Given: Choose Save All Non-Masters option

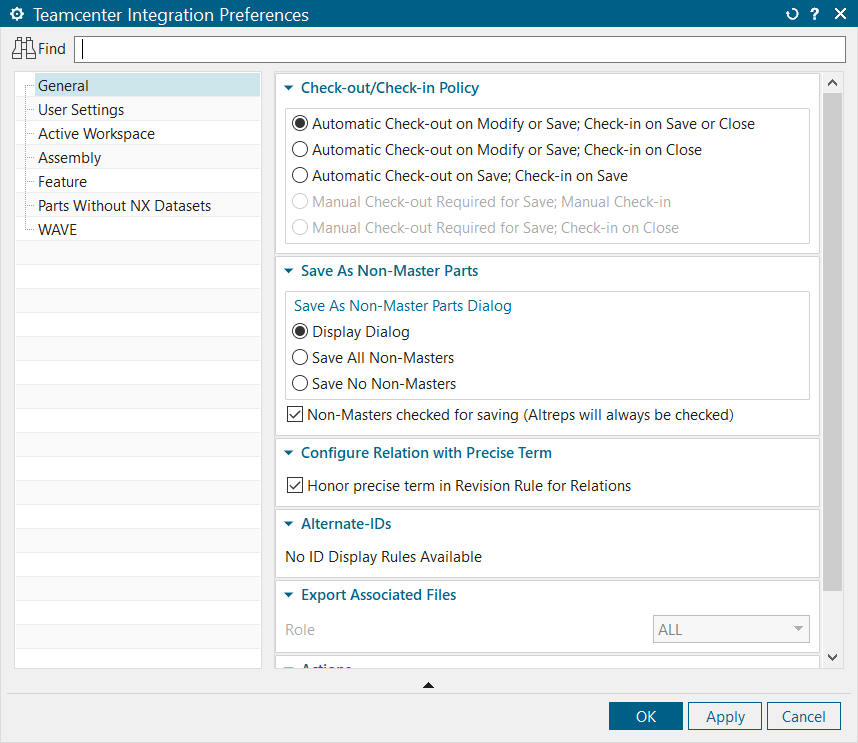Looking at the screenshot, I should coord(300,357).
